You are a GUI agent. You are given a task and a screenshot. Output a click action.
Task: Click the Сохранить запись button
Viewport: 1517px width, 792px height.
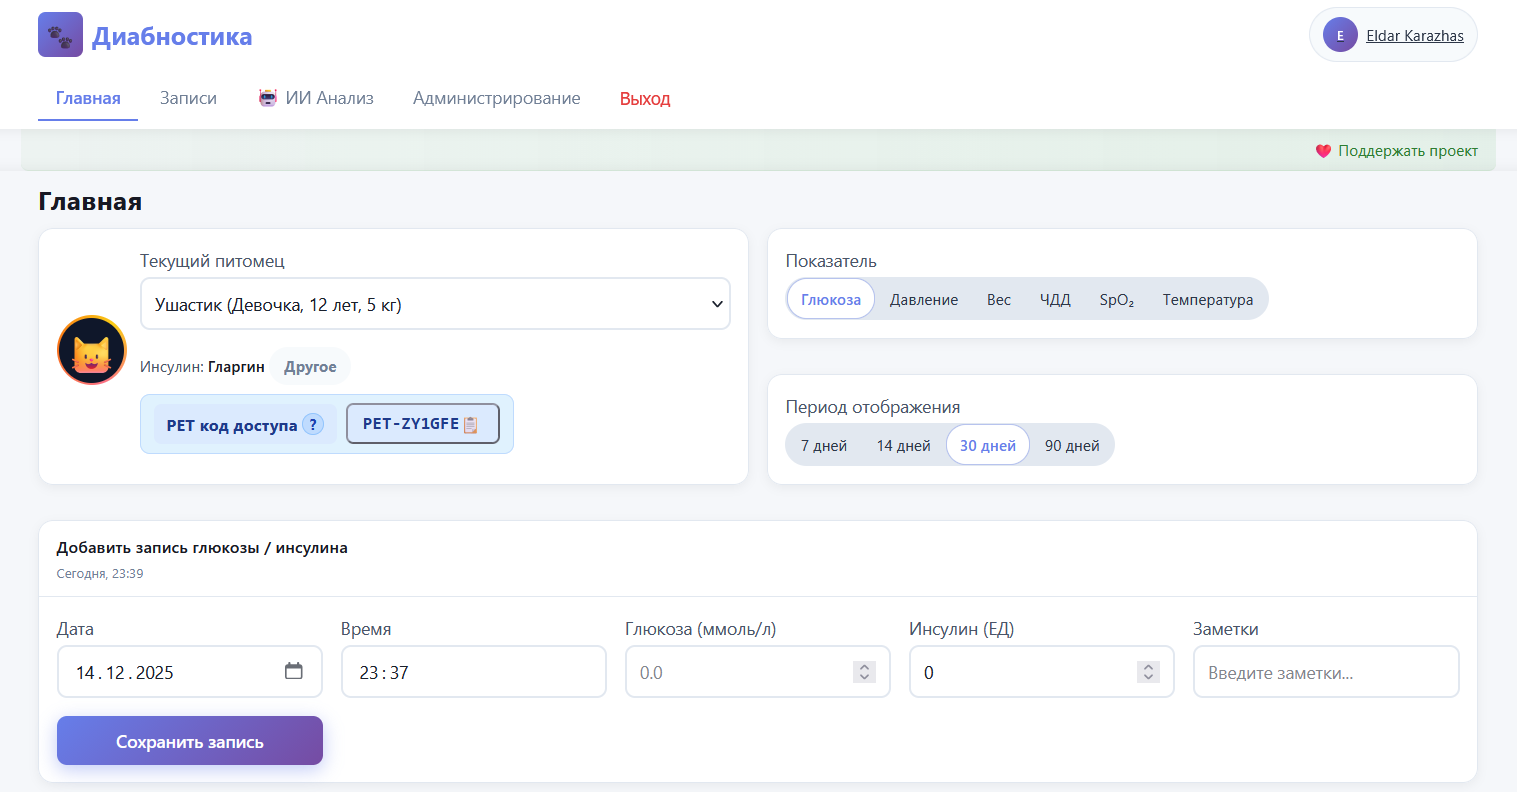(190, 741)
